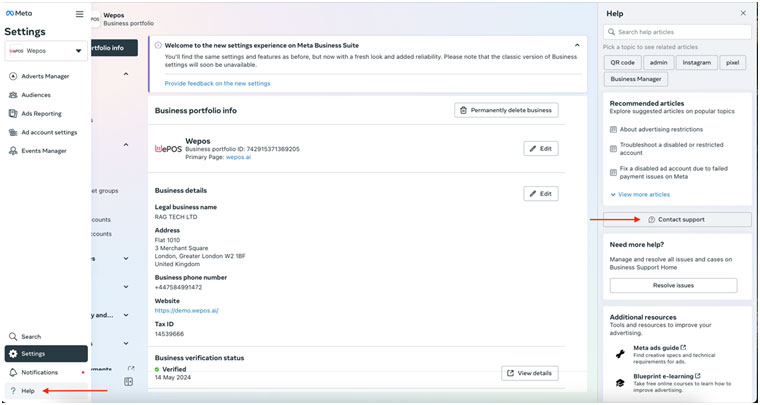The image size is (760, 405).
Task: Select the QR code topic chip
Action: click(x=622, y=62)
